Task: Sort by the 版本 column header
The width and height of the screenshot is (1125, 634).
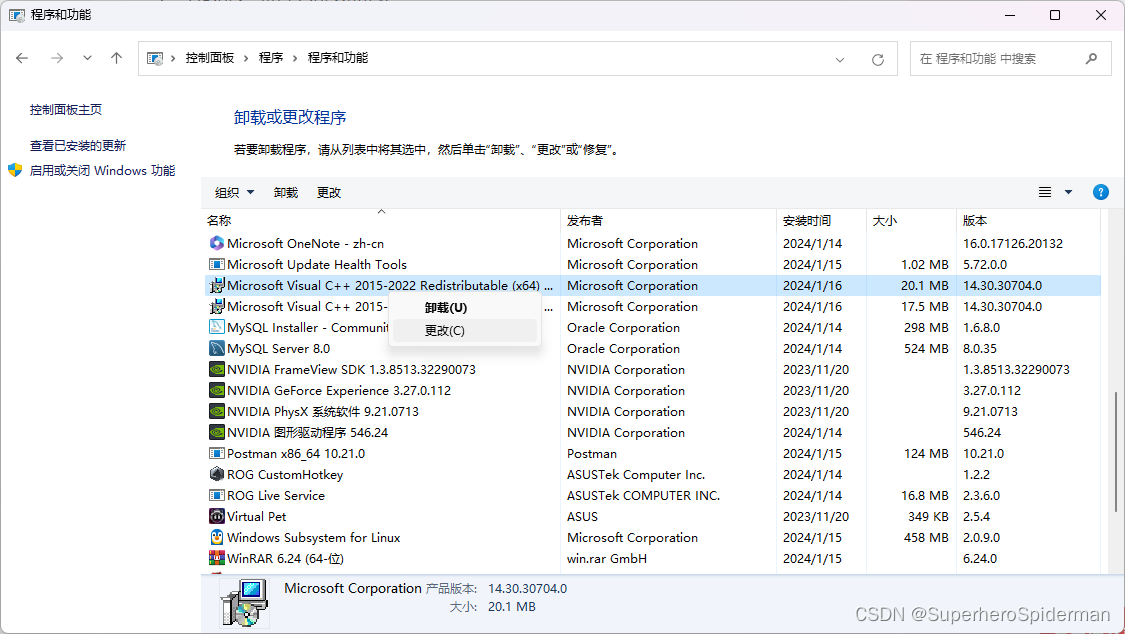Action: point(1029,220)
